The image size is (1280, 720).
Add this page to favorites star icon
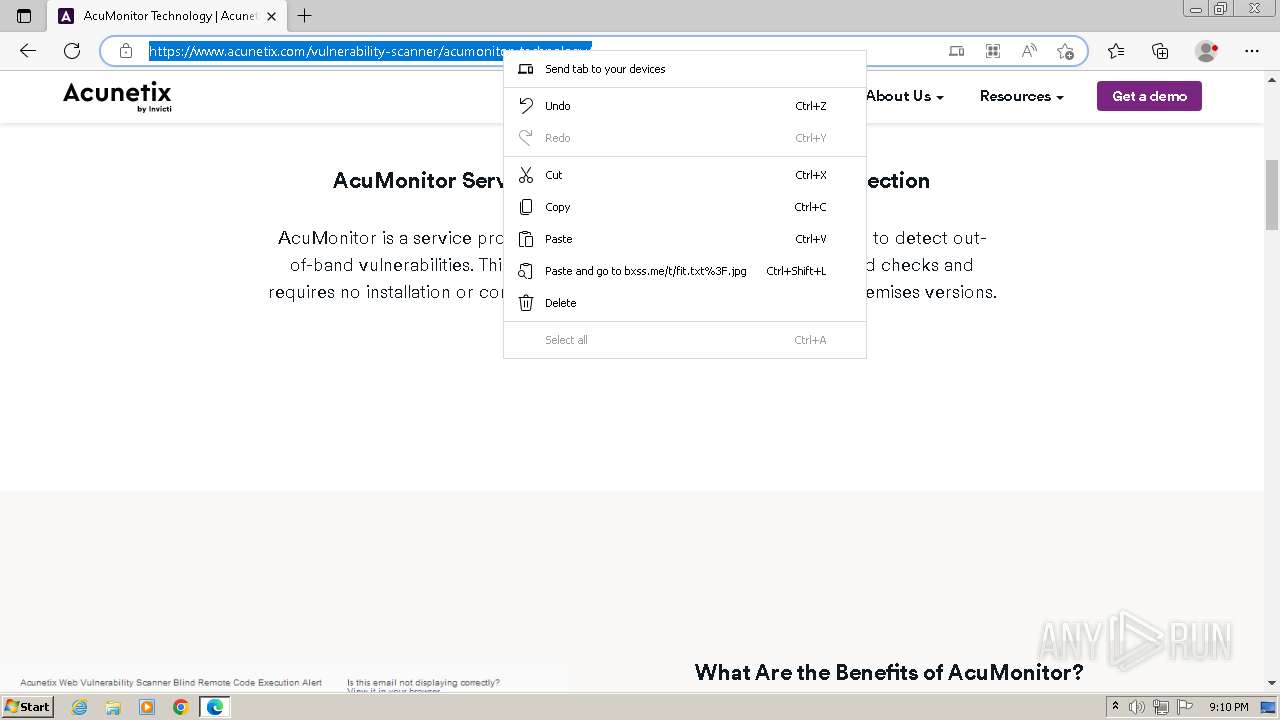[1065, 51]
